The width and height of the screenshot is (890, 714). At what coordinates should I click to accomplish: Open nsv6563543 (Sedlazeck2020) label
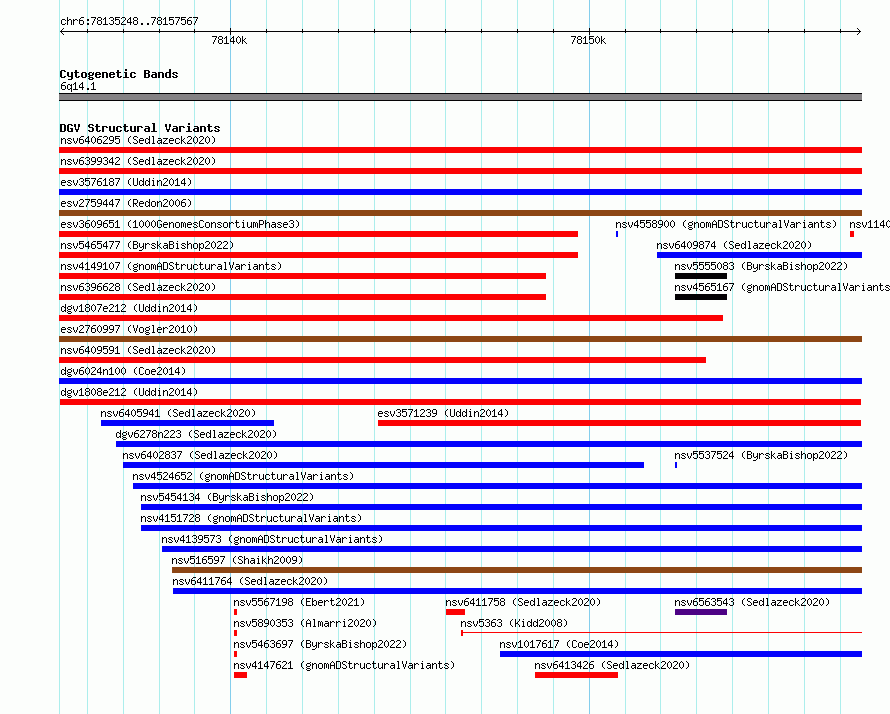point(752,602)
